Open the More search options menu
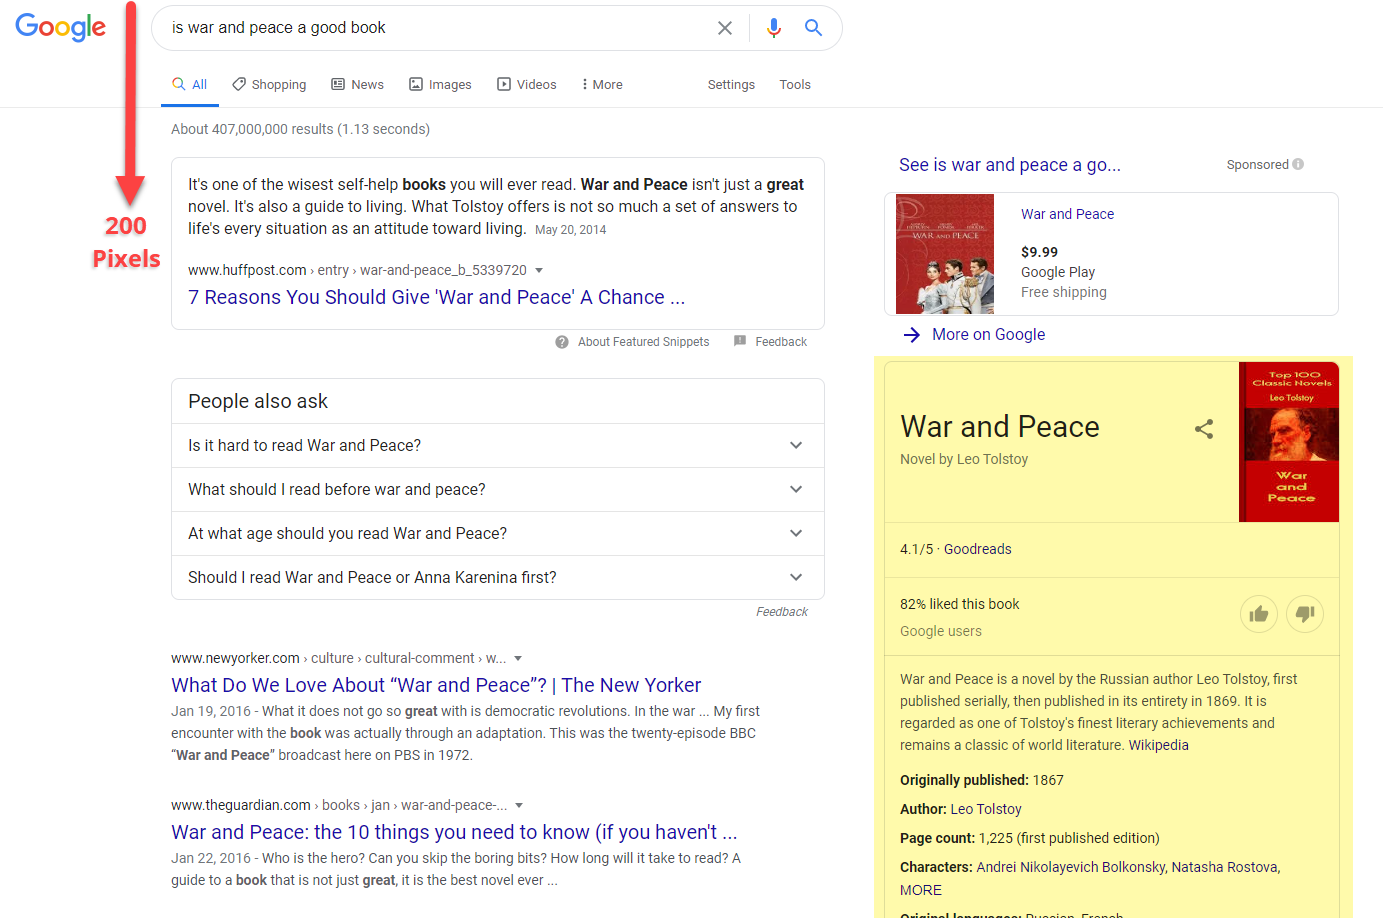This screenshot has width=1383, height=918. coord(601,85)
